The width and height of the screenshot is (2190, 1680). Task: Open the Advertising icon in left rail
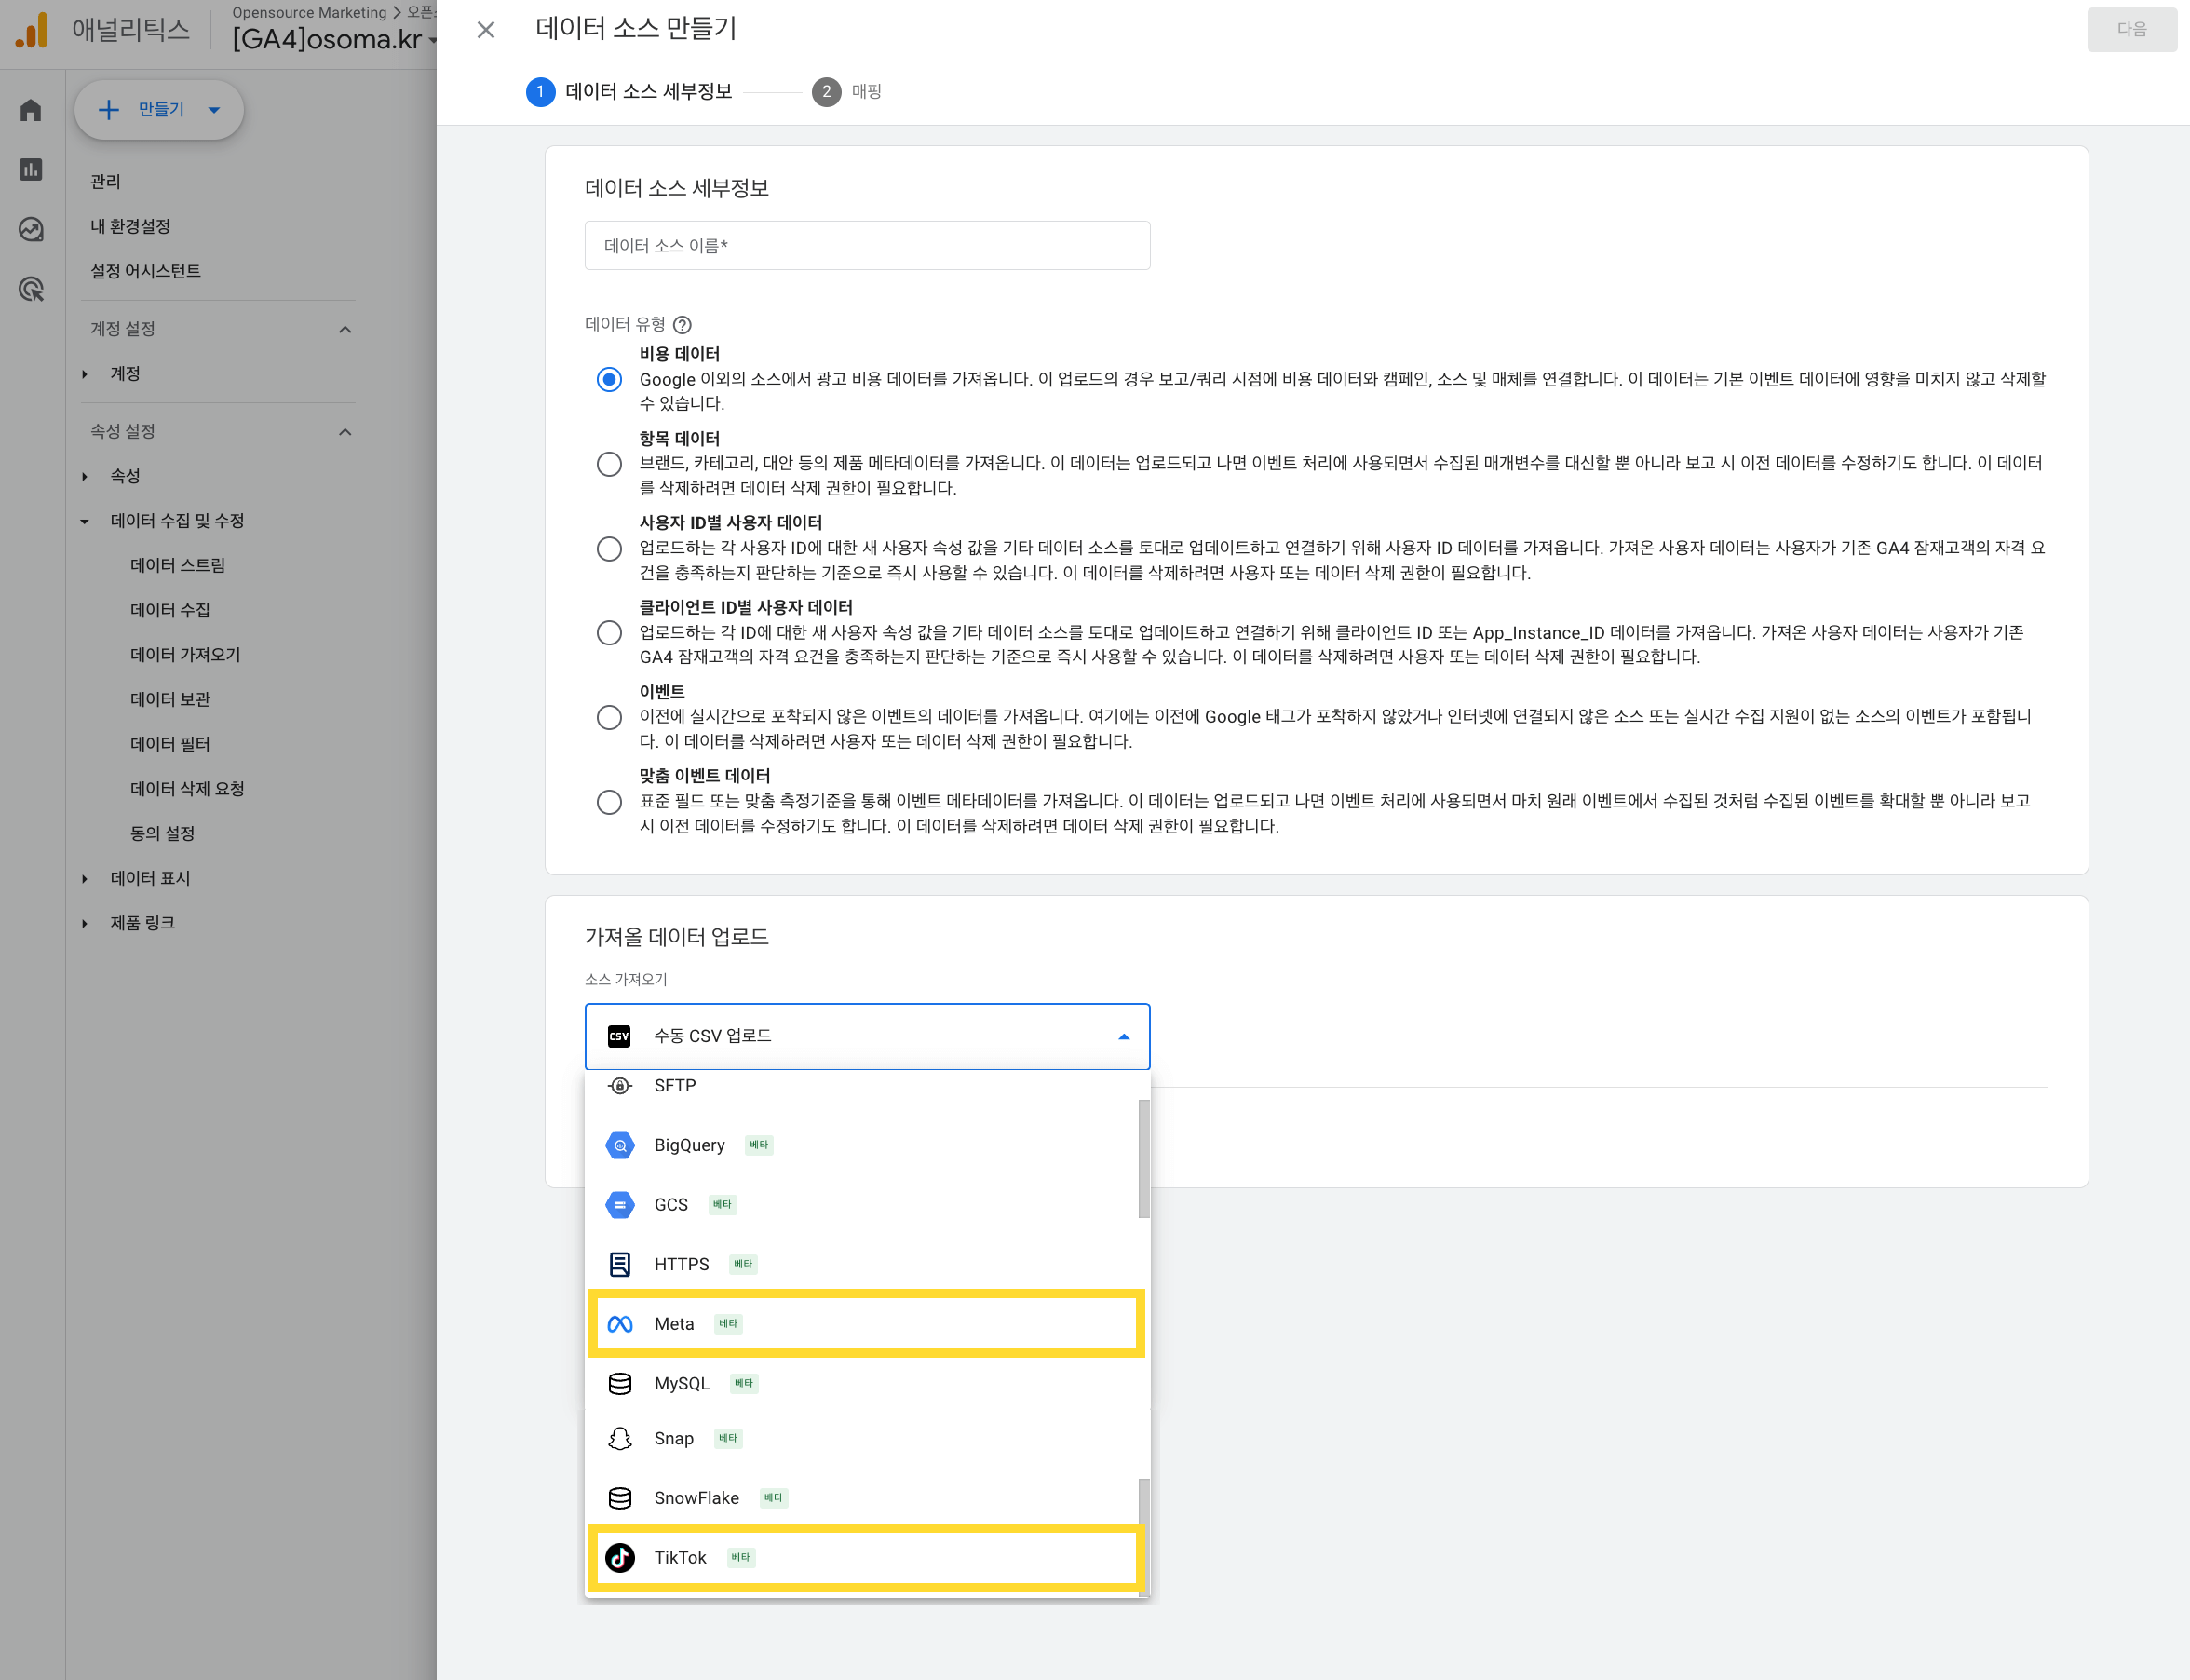coord(31,290)
